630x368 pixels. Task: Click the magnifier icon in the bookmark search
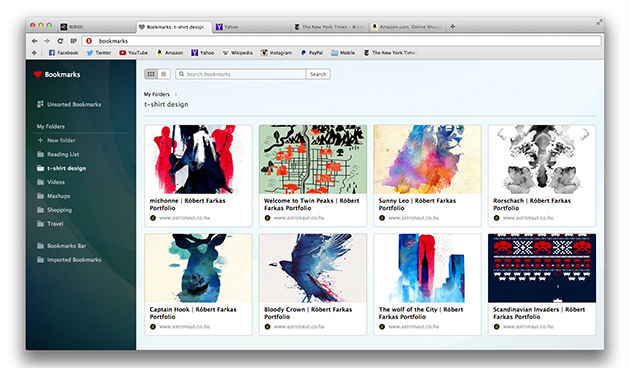point(182,74)
